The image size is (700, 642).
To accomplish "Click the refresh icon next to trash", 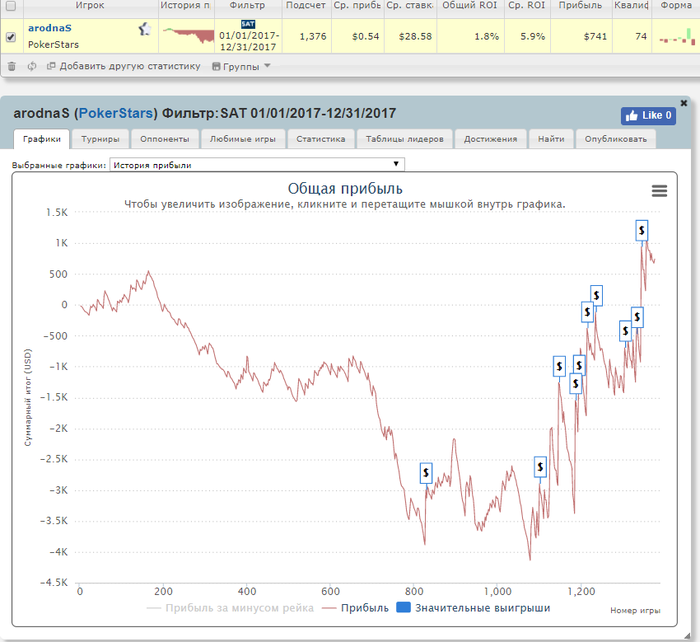I will pos(32,67).
